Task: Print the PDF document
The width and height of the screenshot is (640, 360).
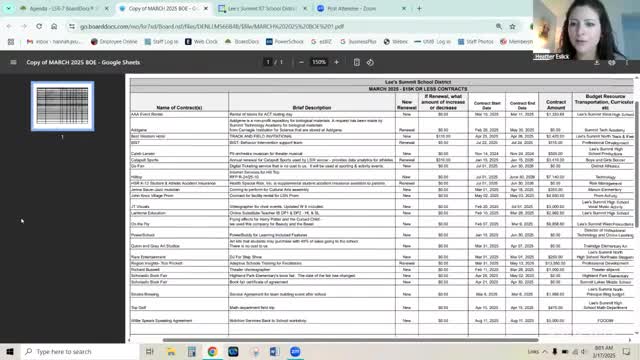Action: coord(611,62)
